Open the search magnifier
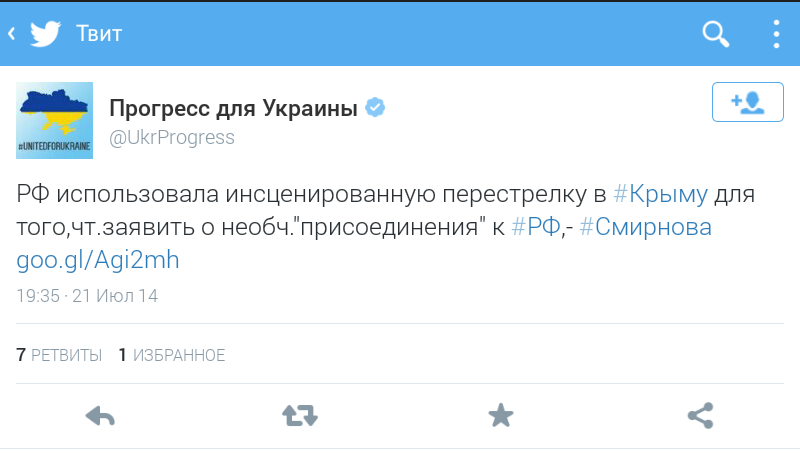The image size is (800, 453). click(716, 34)
